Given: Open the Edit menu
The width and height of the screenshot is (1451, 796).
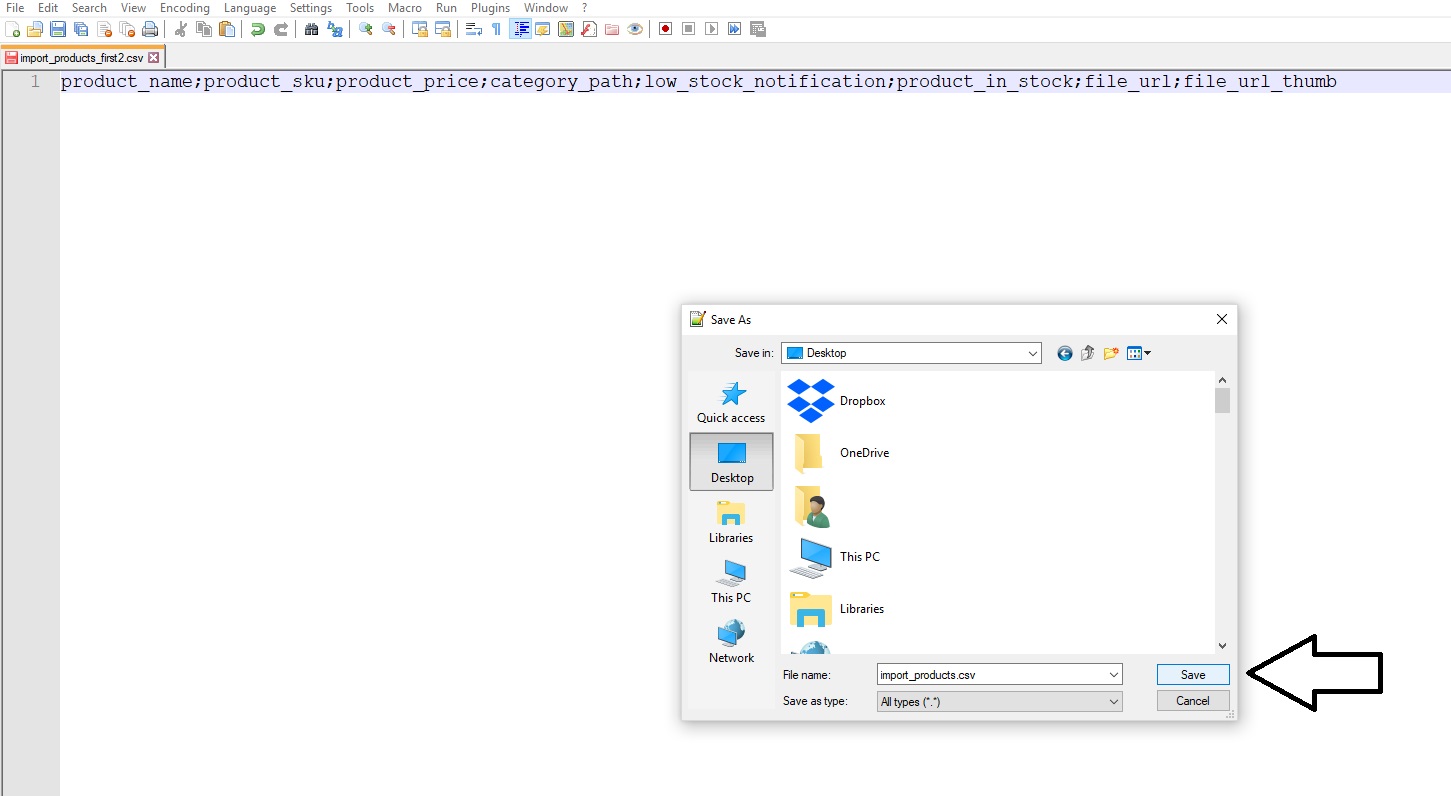Looking at the screenshot, I should click(48, 8).
